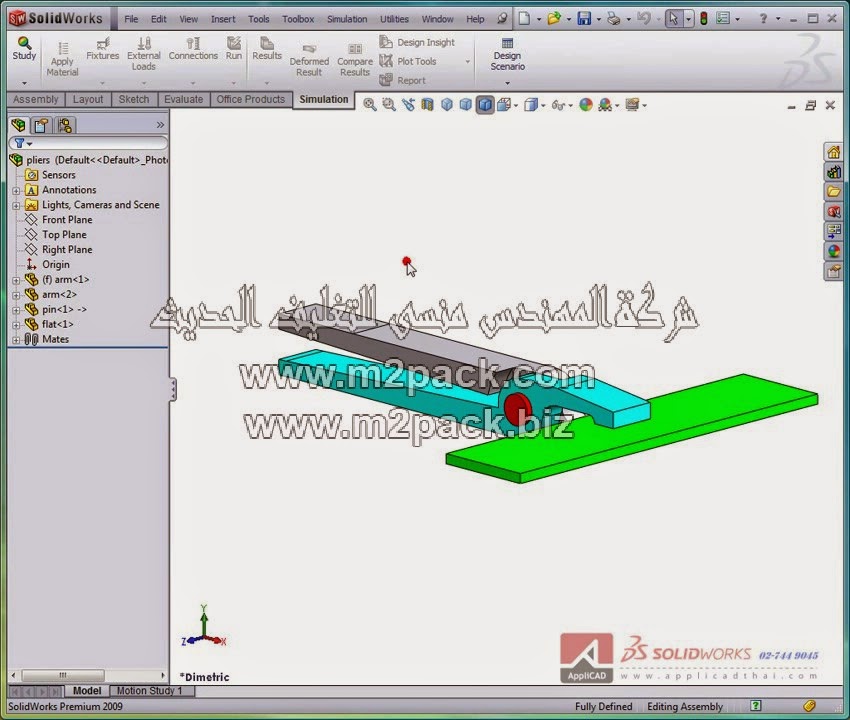Image resolution: width=850 pixels, height=720 pixels.
Task: Toggle the menu bar pushpin
Action: [503, 19]
